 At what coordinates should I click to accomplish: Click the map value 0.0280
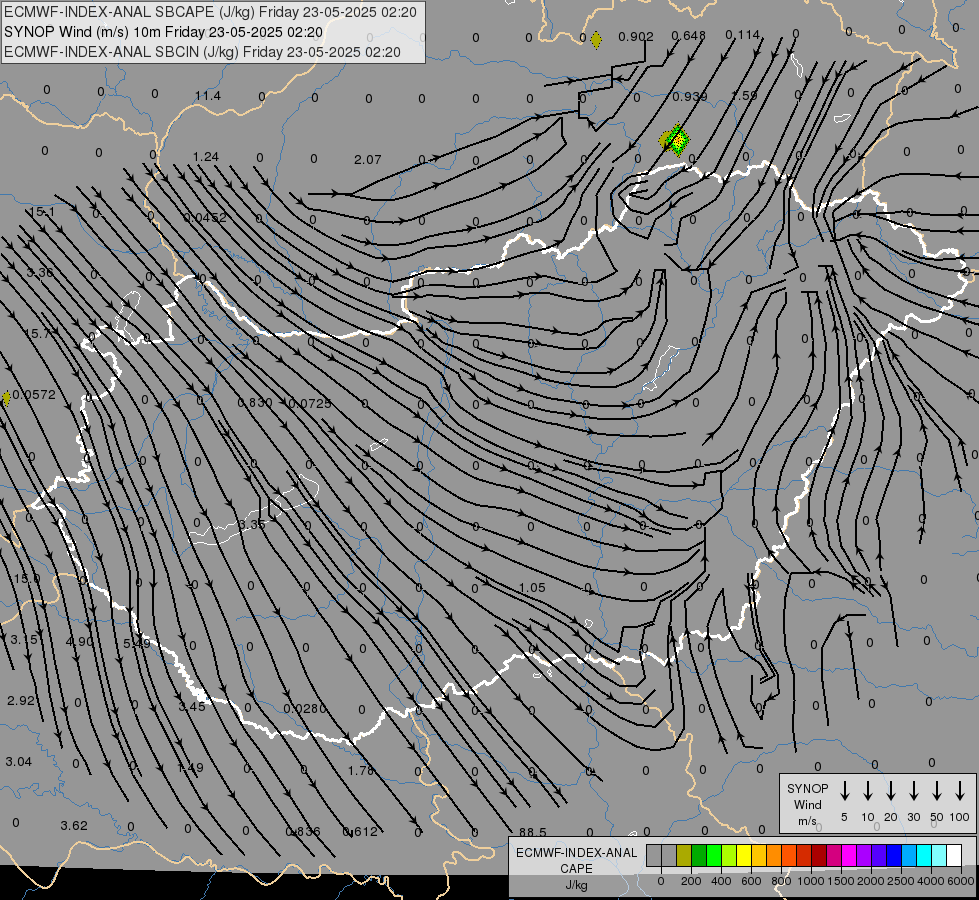305,709
